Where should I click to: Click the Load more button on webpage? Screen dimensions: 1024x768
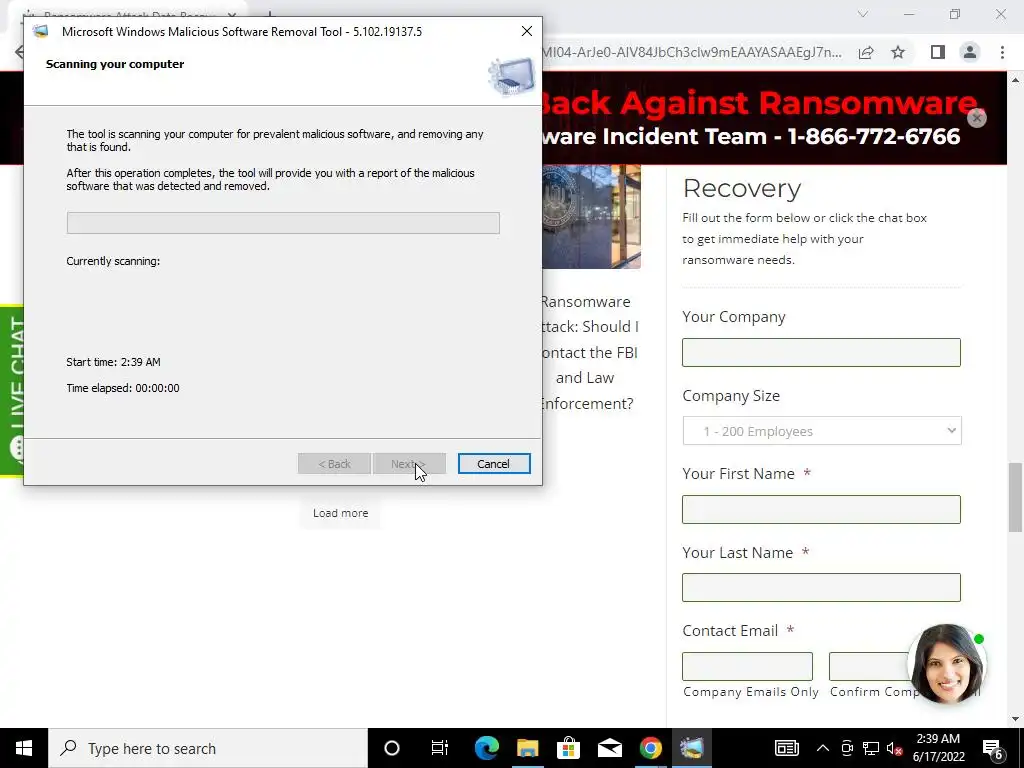pos(340,513)
